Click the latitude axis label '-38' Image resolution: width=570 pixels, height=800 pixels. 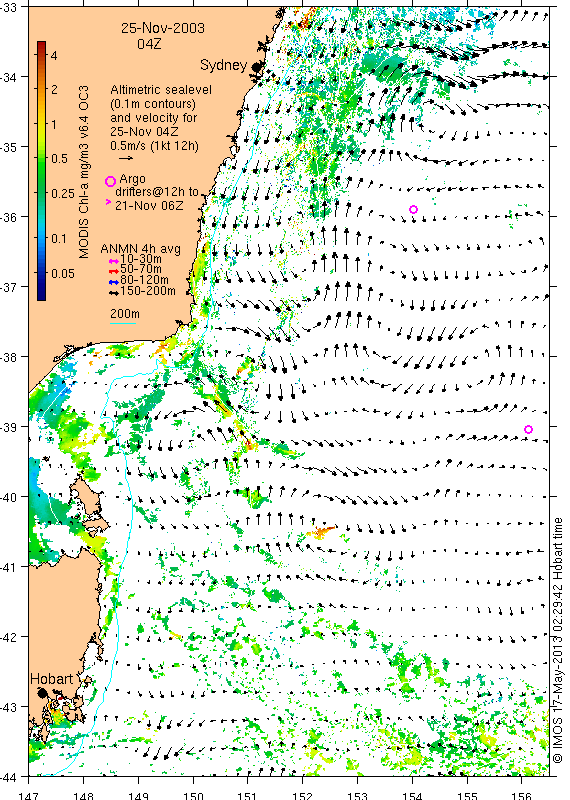click(x=8, y=357)
